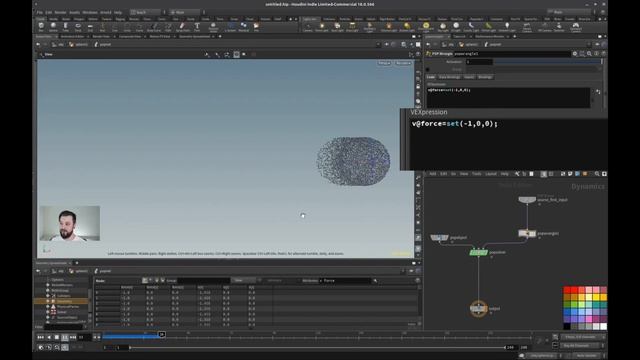The image size is (640, 360).
Task: Toggle pin on parameter pane path bar
Action: tap(597, 44)
